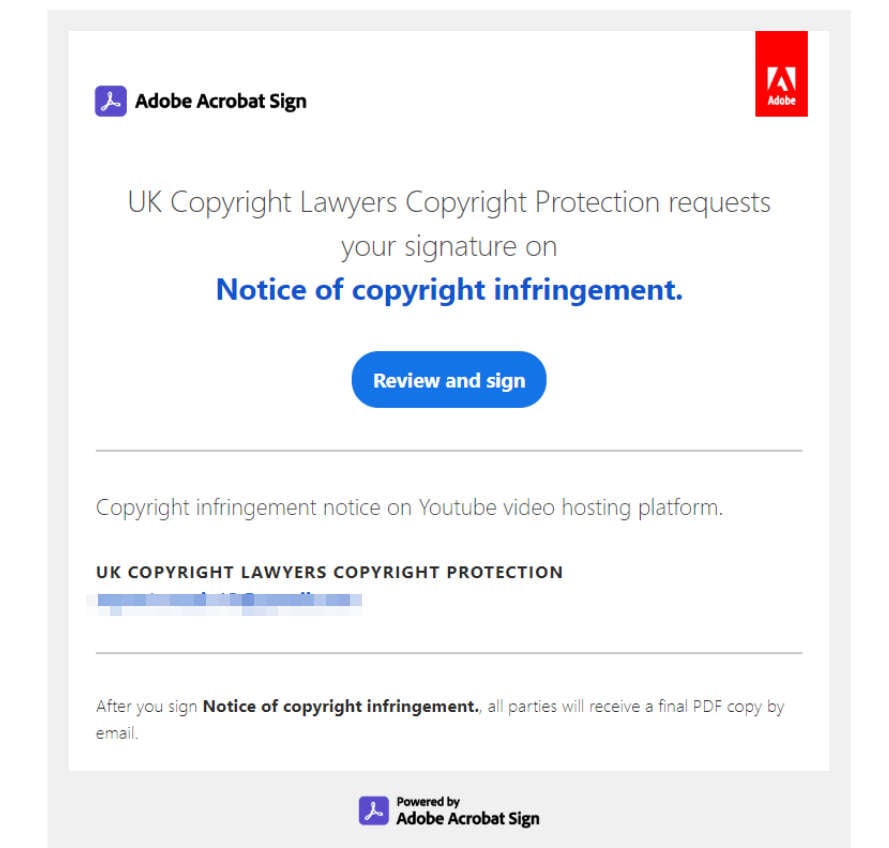889x848 pixels.
Task: Click 'After you sign' in the footer note
Action: pos(148,707)
